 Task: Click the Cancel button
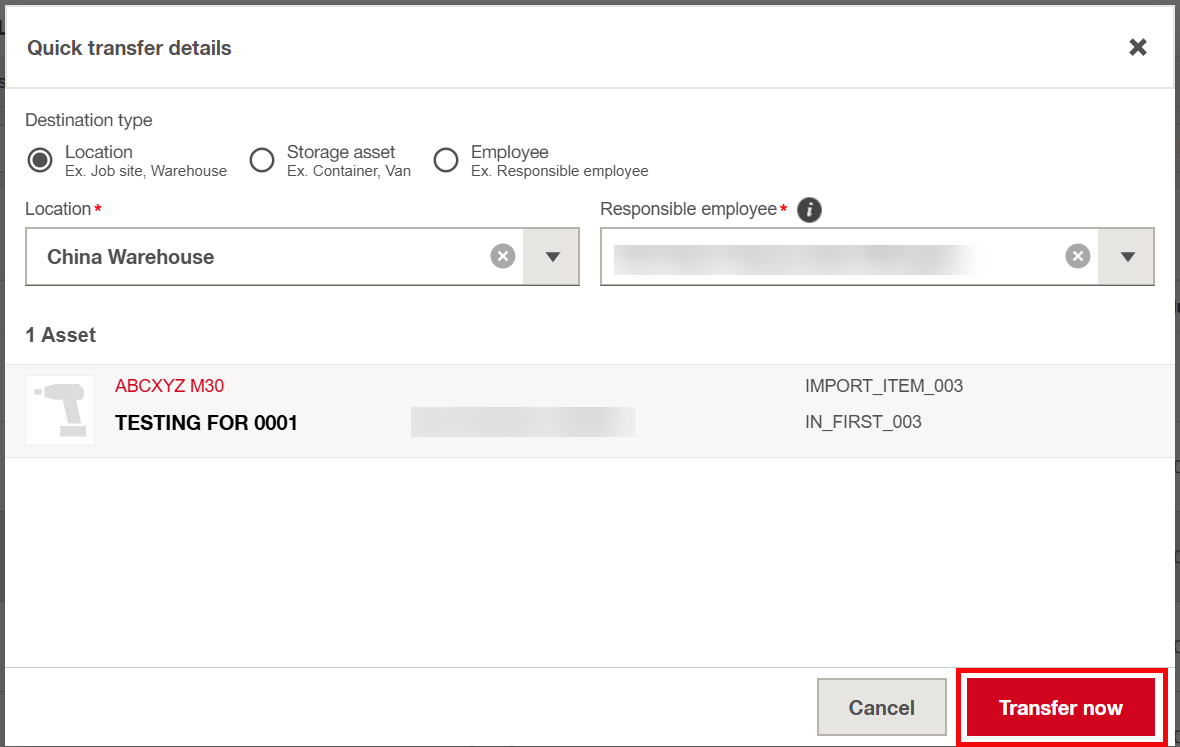click(882, 707)
